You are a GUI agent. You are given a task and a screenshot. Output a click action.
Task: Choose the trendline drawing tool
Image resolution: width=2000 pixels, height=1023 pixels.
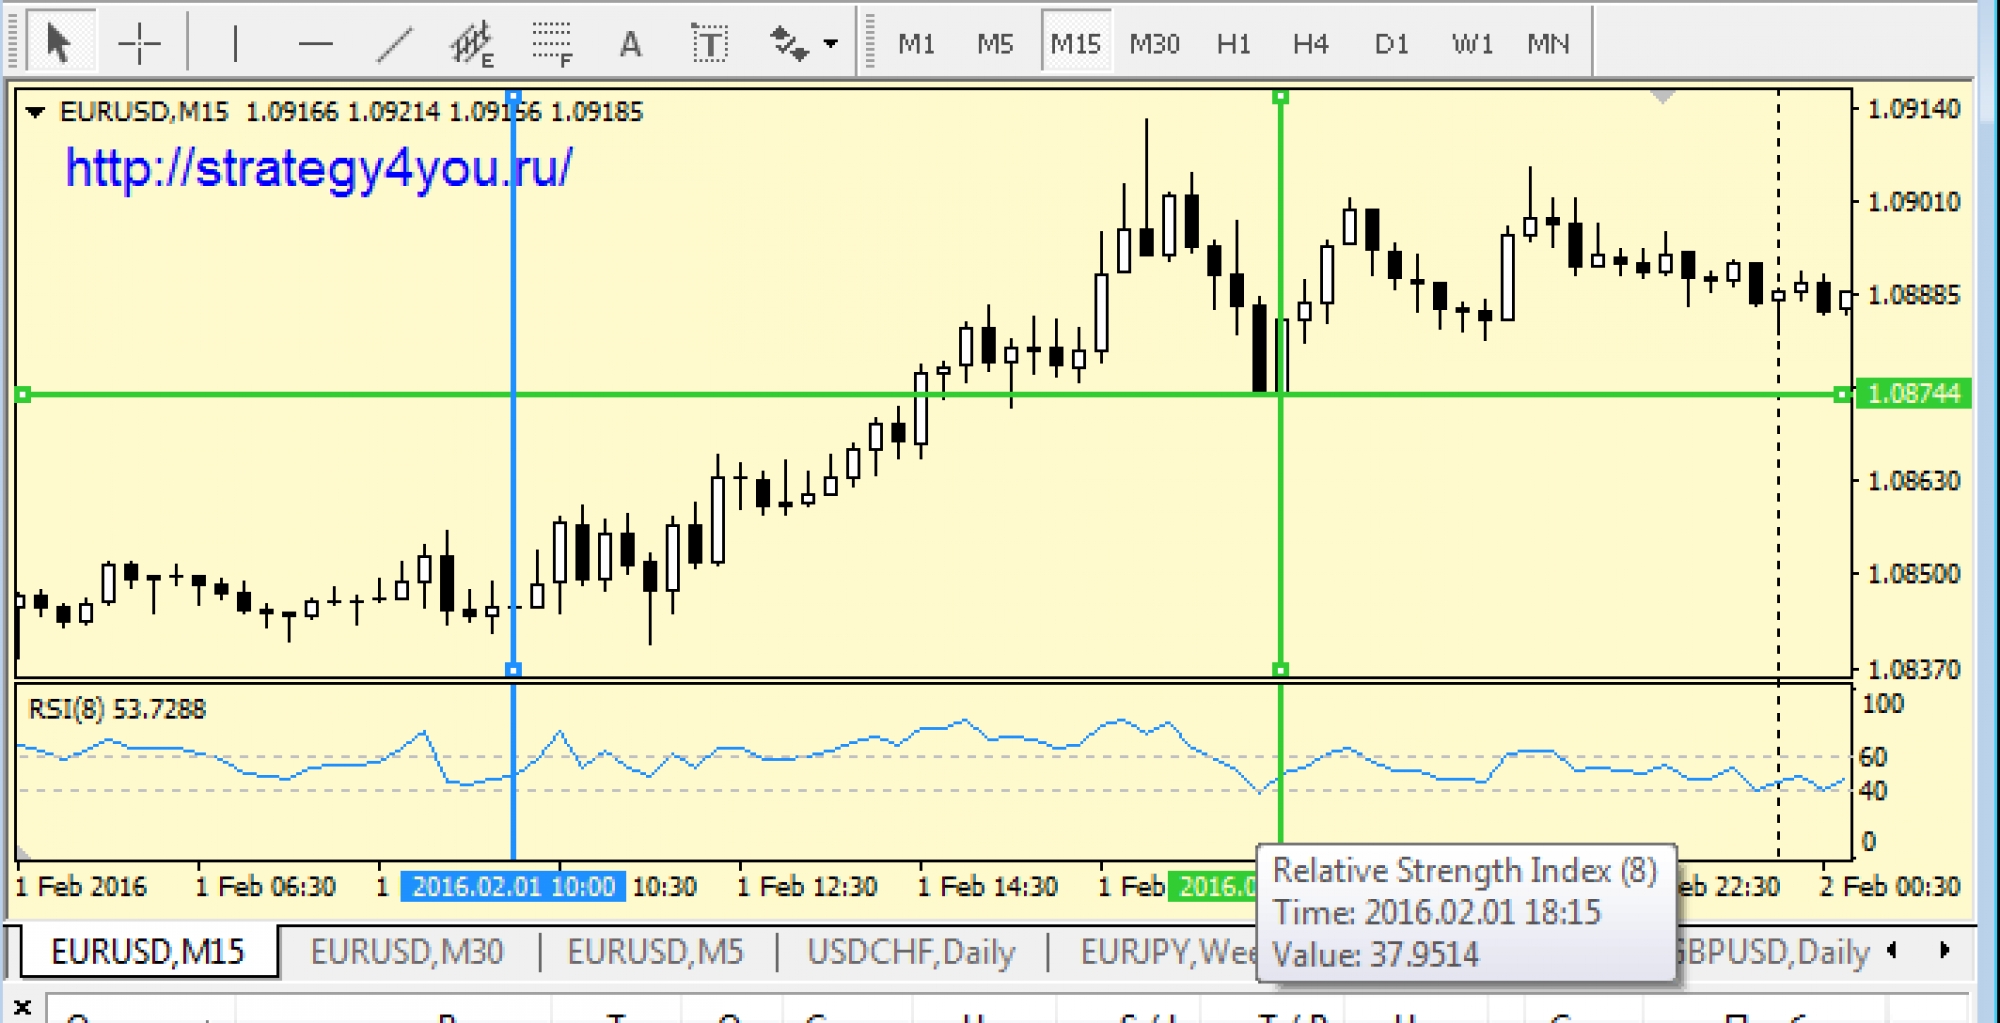(394, 43)
